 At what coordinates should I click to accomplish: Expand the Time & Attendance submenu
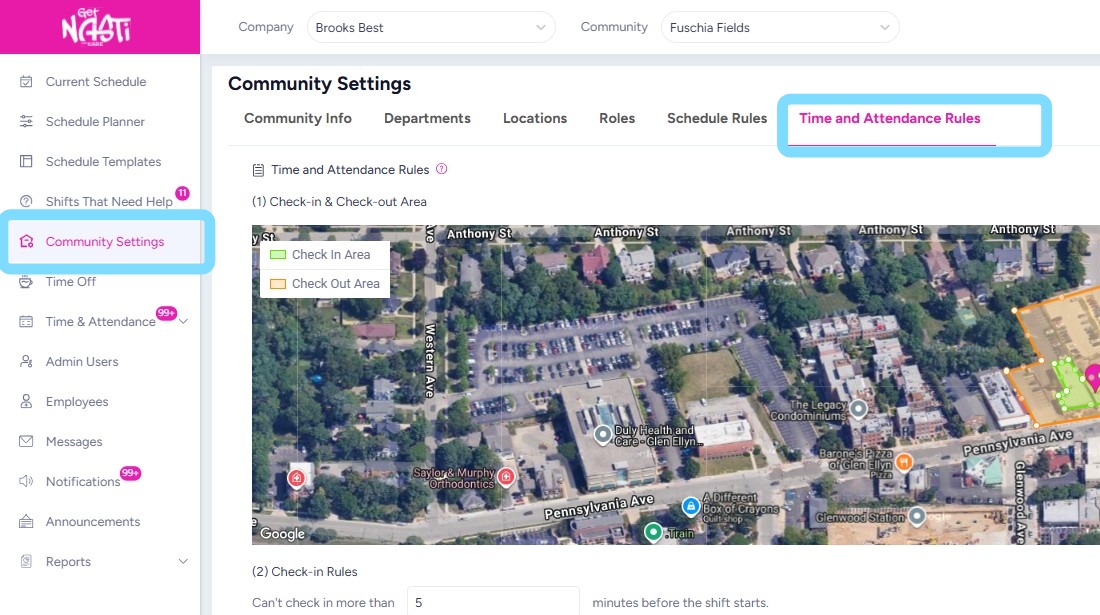(183, 321)
